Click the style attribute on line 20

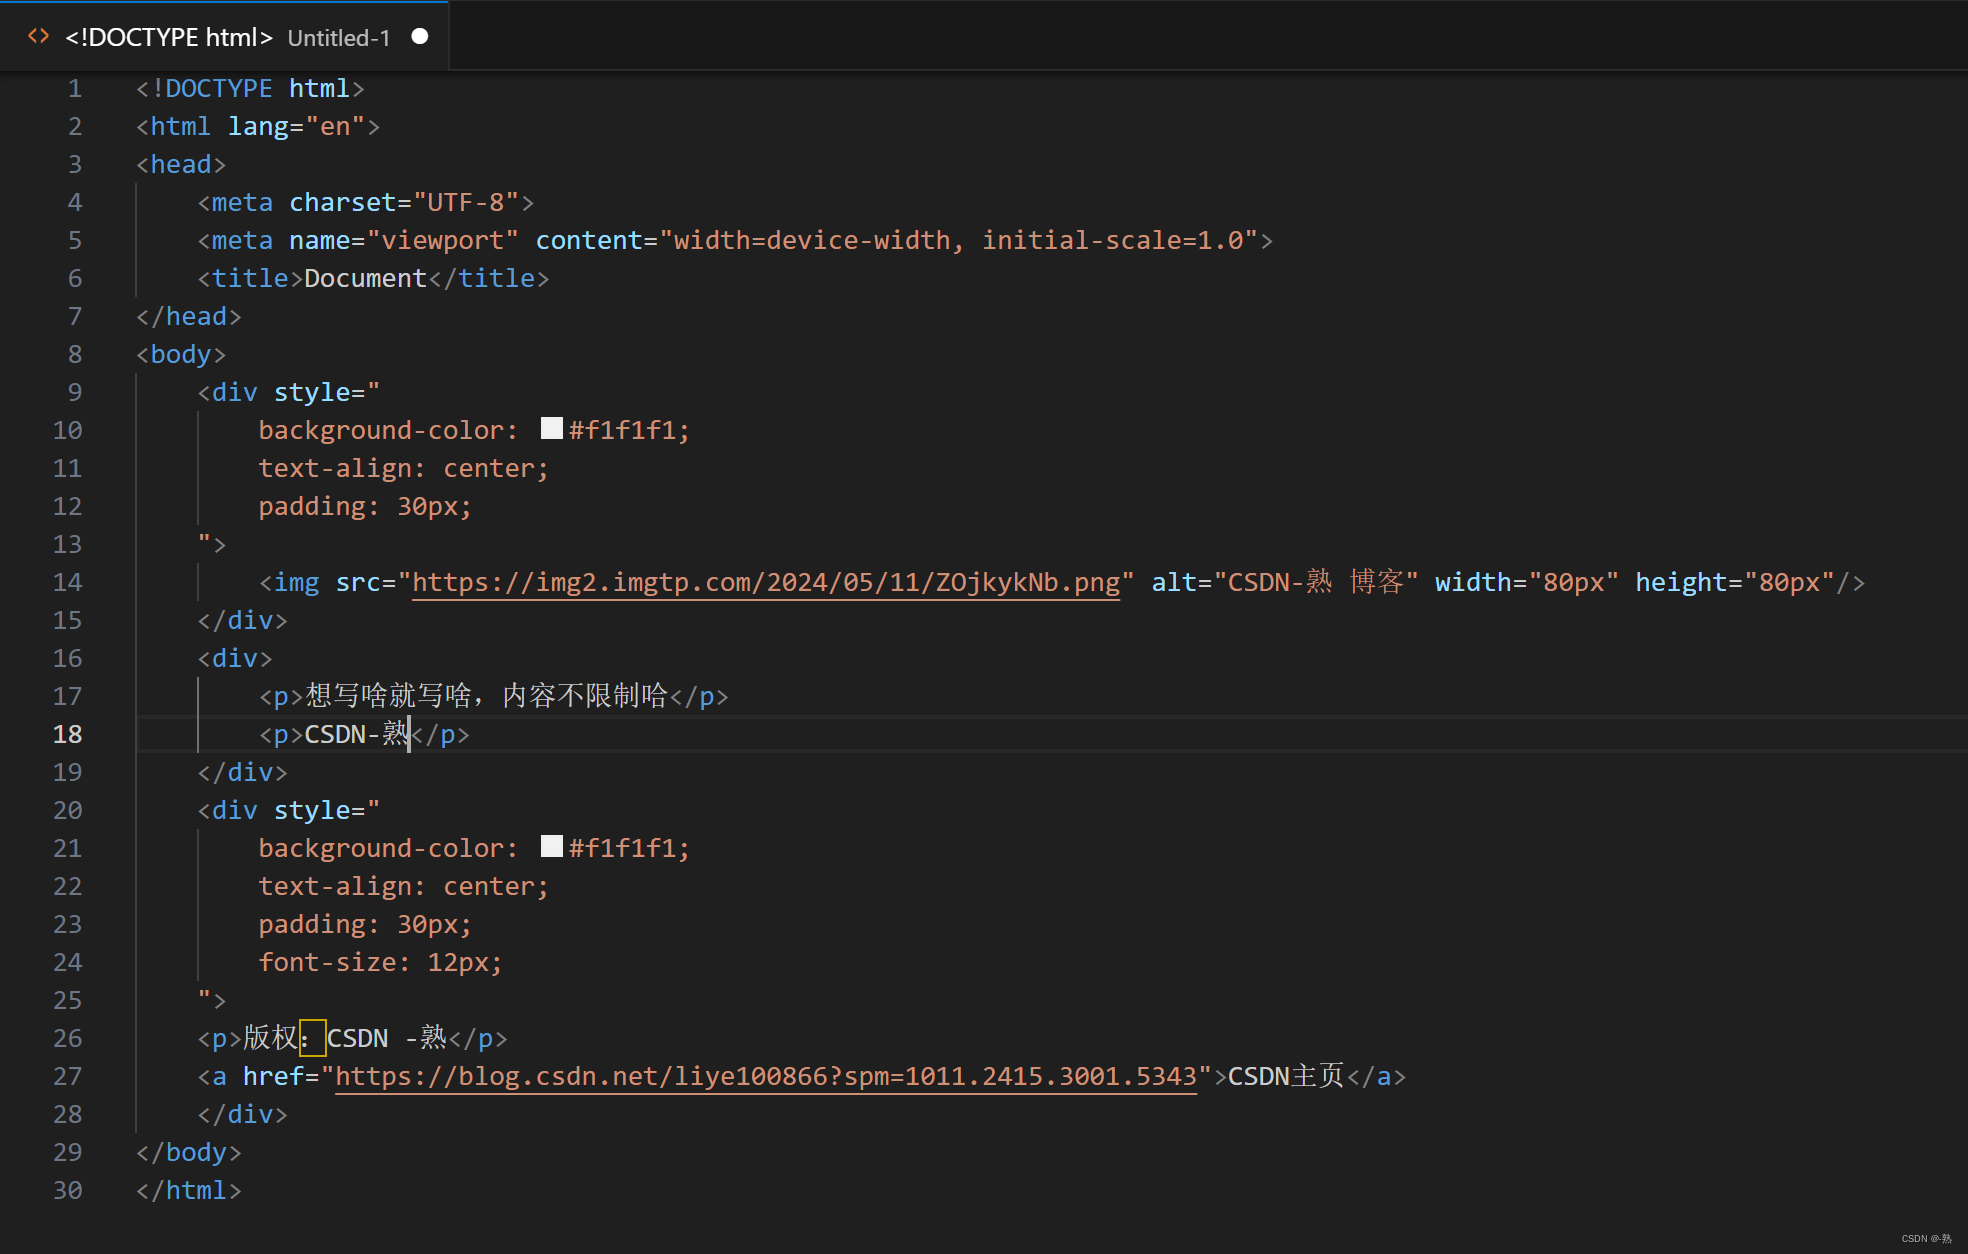click(x=312, y=810)
